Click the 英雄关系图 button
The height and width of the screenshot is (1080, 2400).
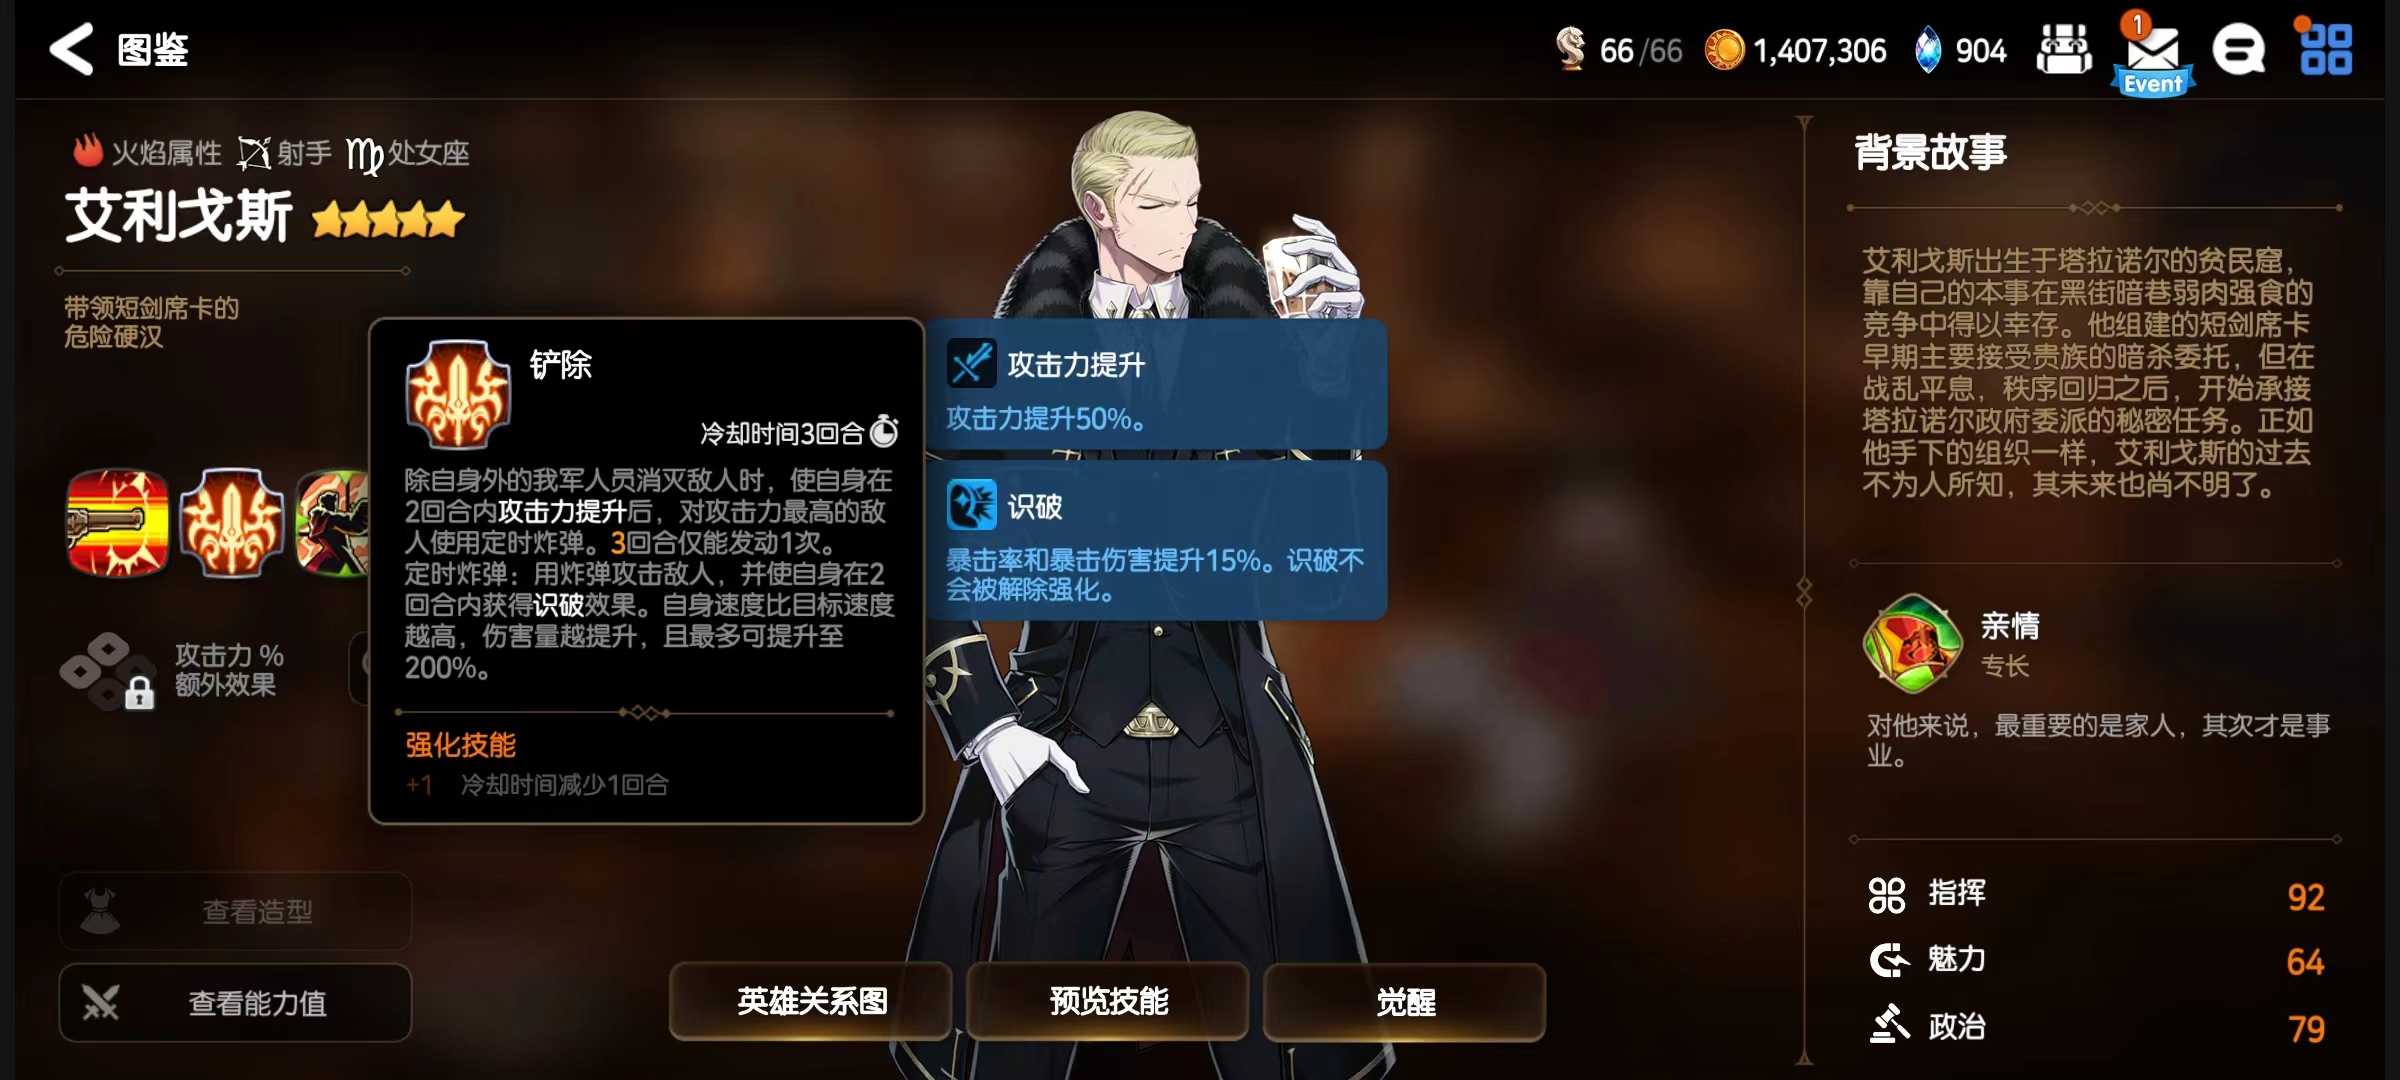point(811,1001)
